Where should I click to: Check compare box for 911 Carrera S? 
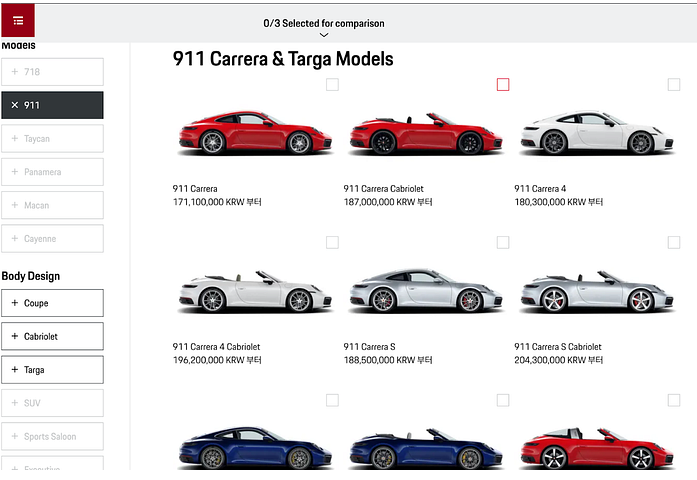(503, 242)
